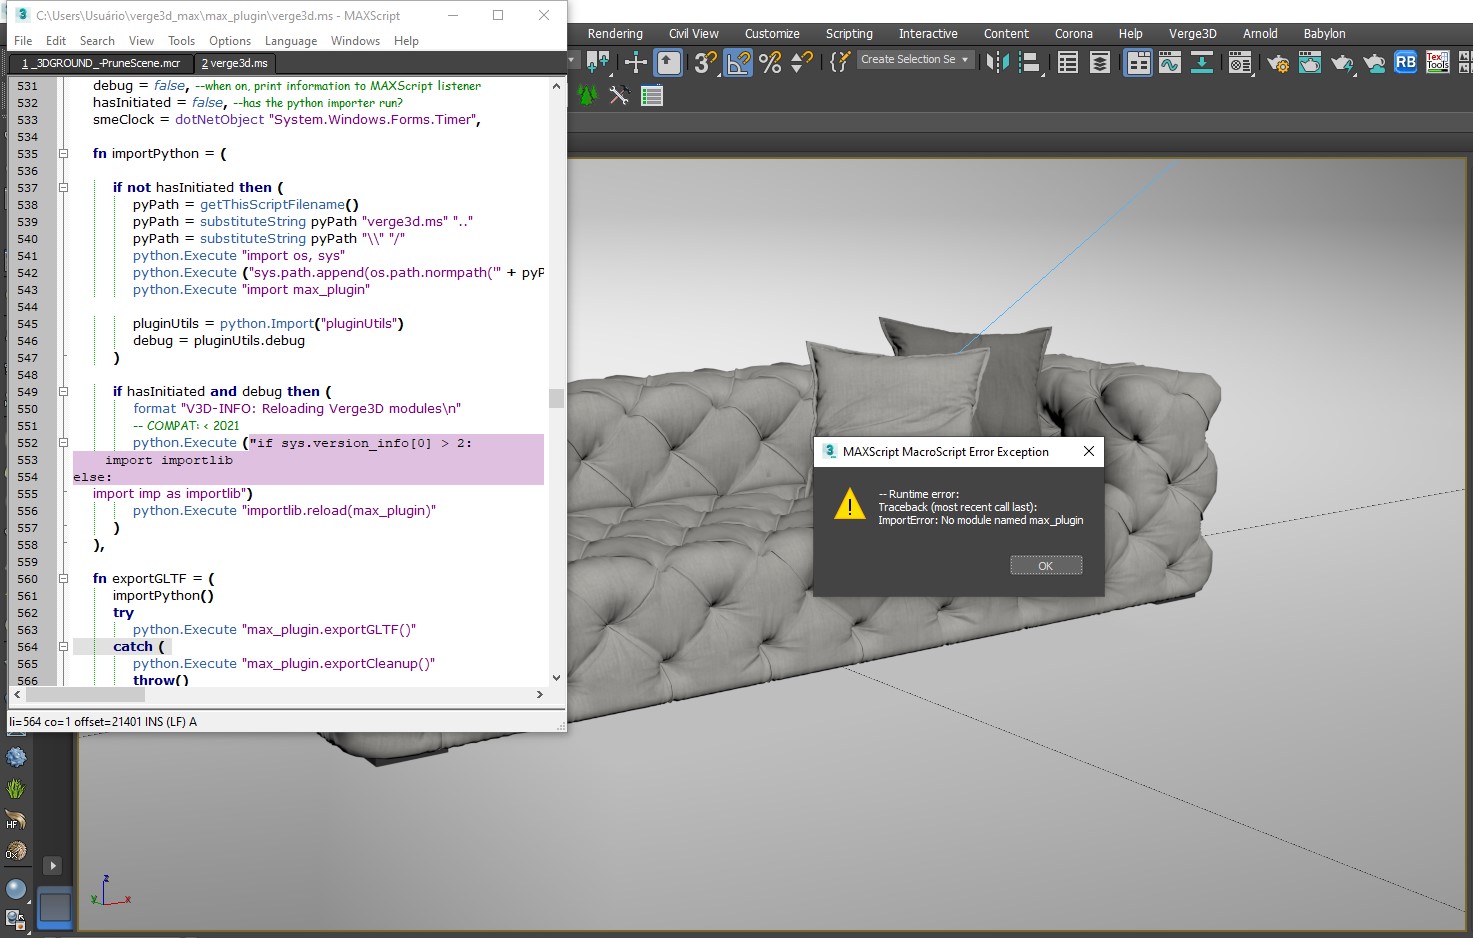Toggle the Layer Explorer icon
Viewport: 1473px width, 938px height.
(x=1100, y=62)
